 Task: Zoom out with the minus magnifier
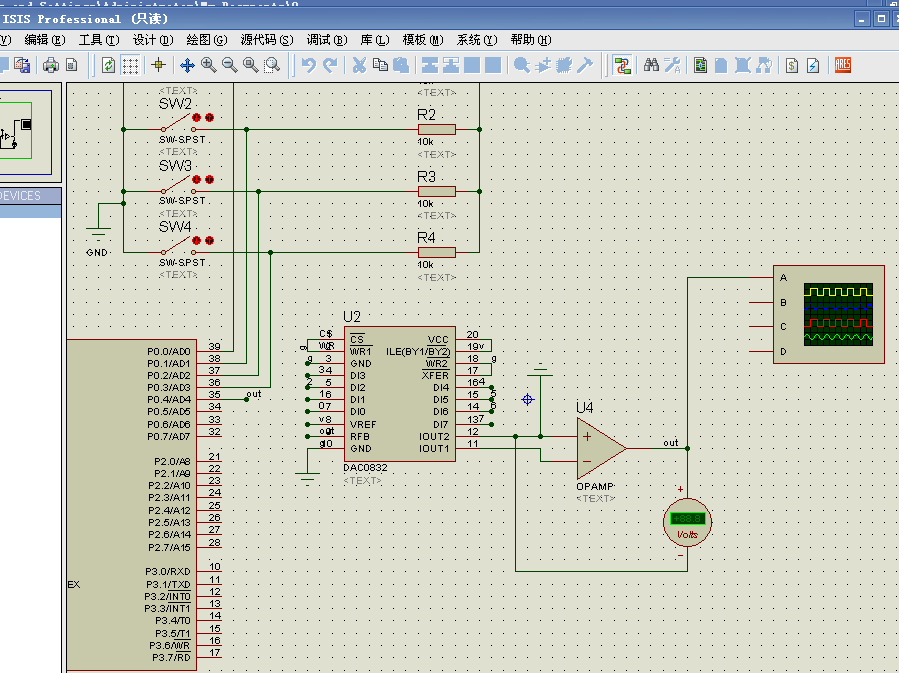pyautogui.click(x=229, y=65)
